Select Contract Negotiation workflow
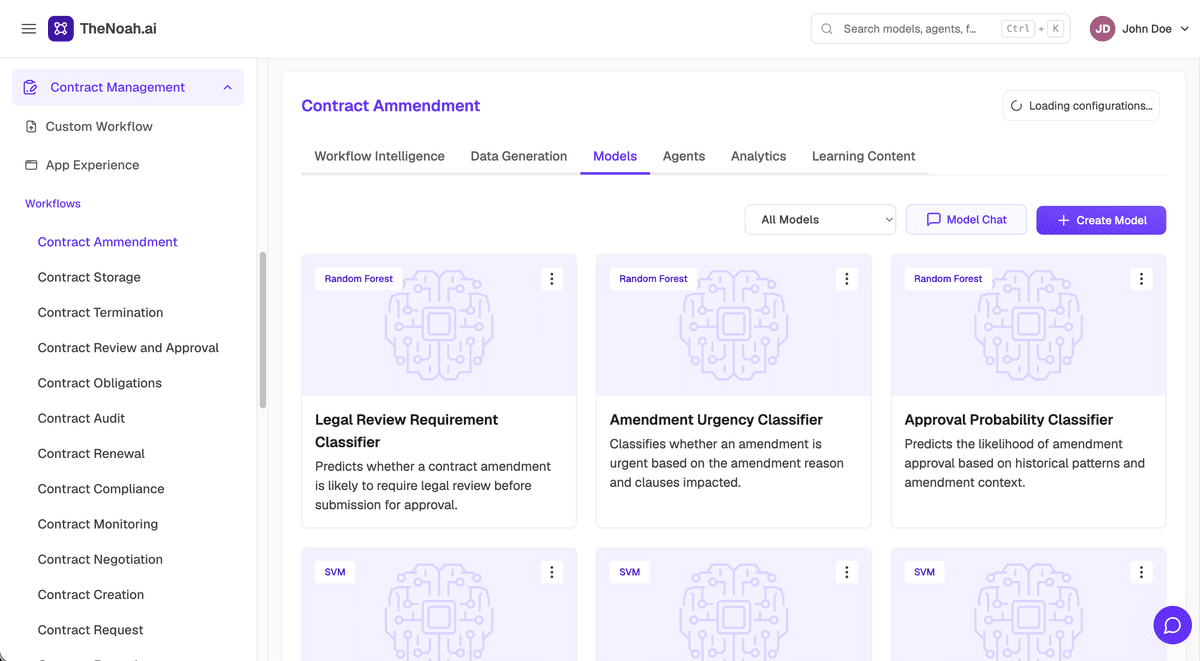 [x=100, y=559]
